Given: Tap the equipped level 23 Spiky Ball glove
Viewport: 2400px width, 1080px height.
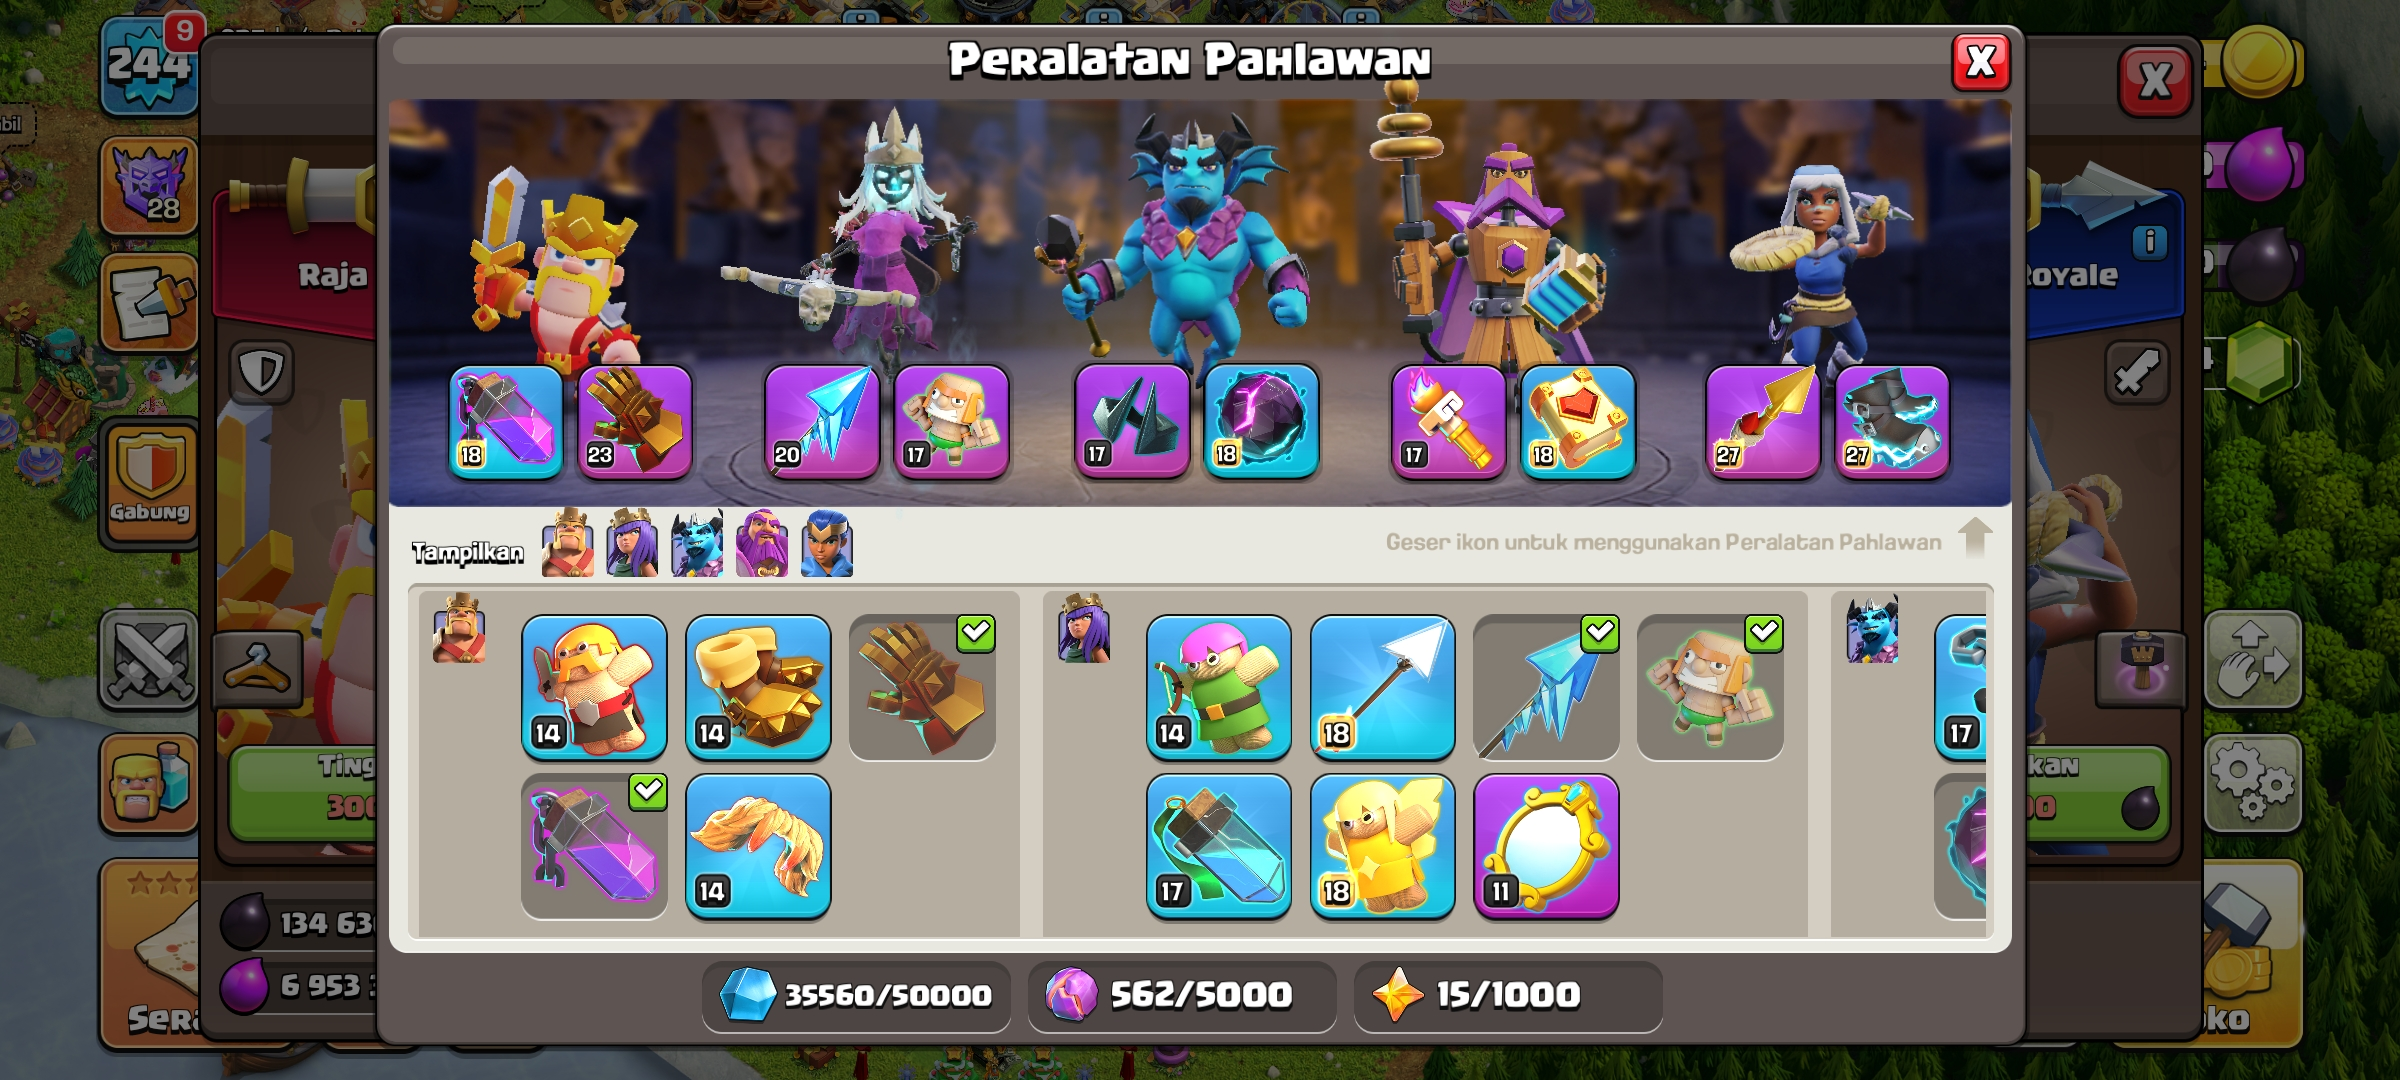Looking at the screenshot, I should tap(635, 422).
